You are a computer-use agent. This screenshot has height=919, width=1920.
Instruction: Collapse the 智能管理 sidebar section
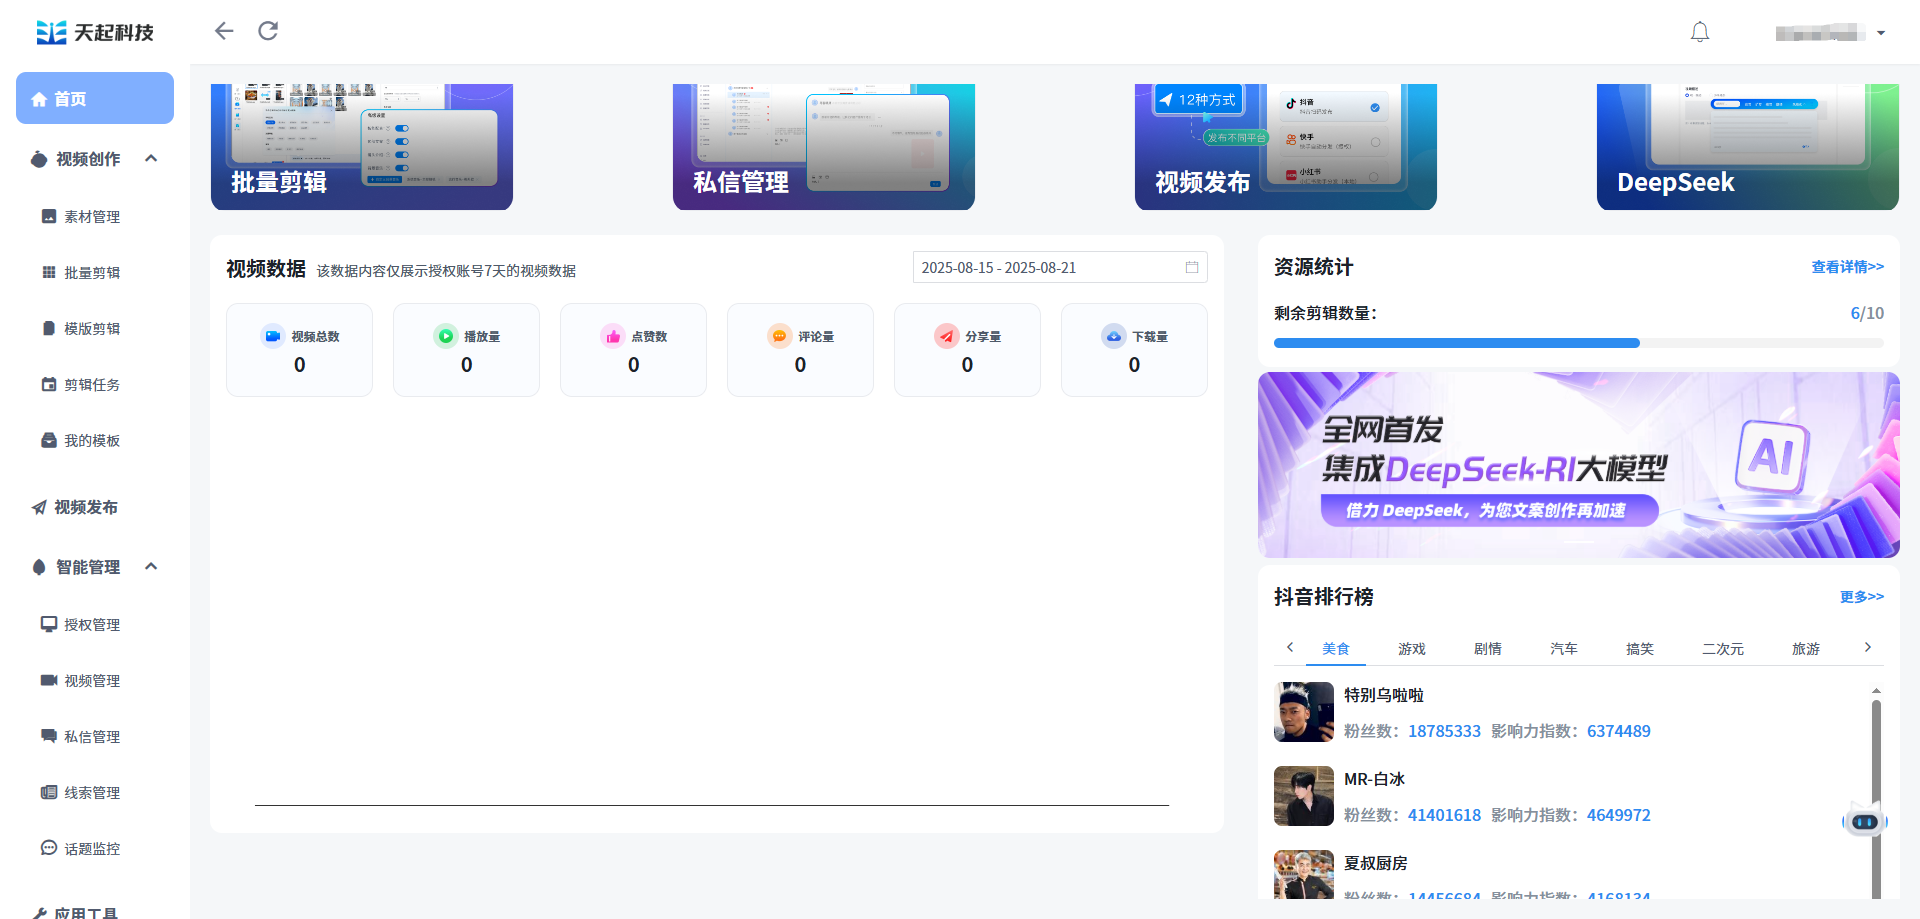coord(151,567)
